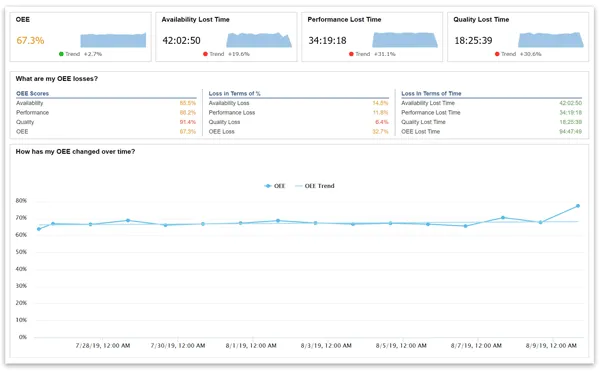This screenshot has height=373, width=599.
Task: Select the Availability Loss row label
Action: pyautogui.click(x=229, y=103)
